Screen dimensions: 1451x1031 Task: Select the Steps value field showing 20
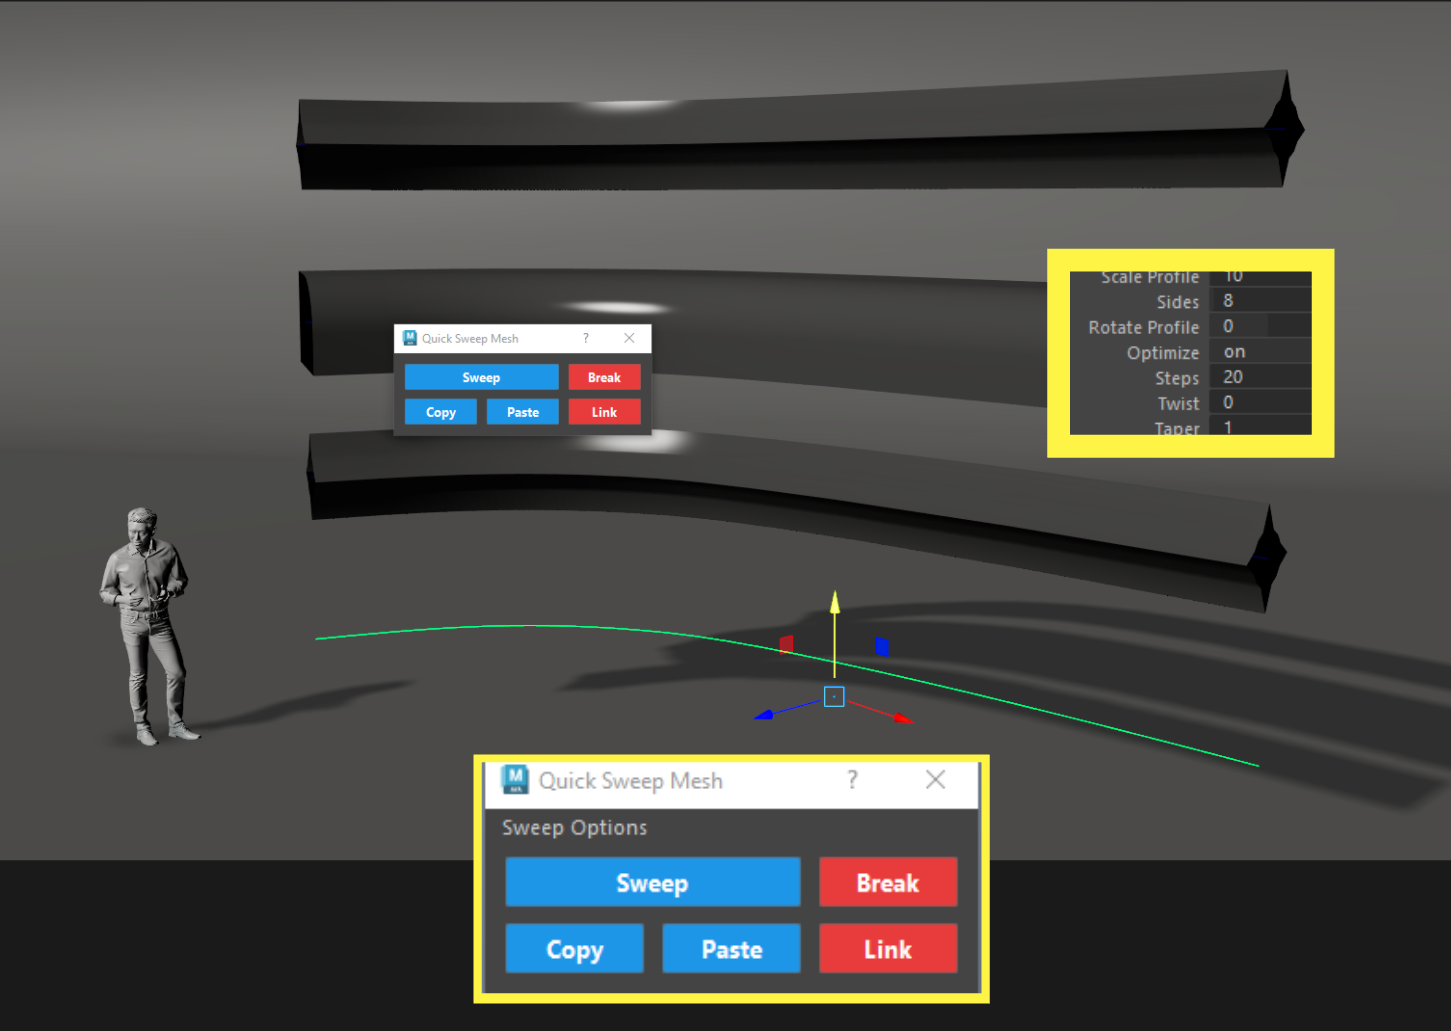[1259, 377]
